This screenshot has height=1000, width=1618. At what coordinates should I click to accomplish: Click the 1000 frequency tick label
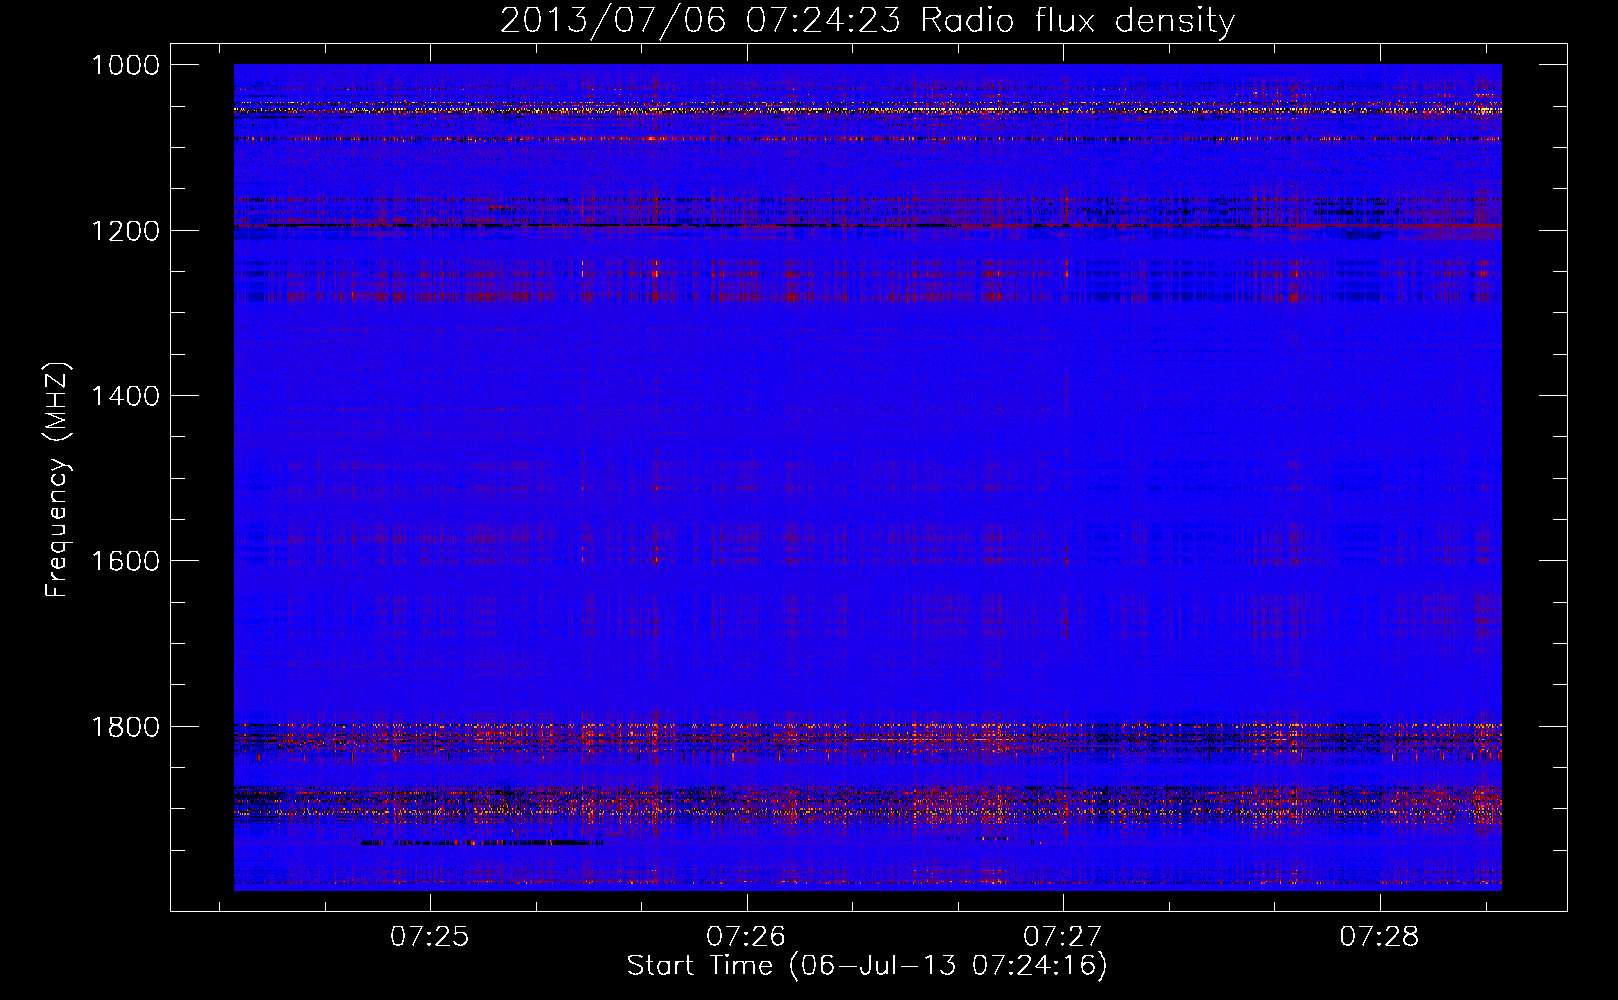[125, 65]
